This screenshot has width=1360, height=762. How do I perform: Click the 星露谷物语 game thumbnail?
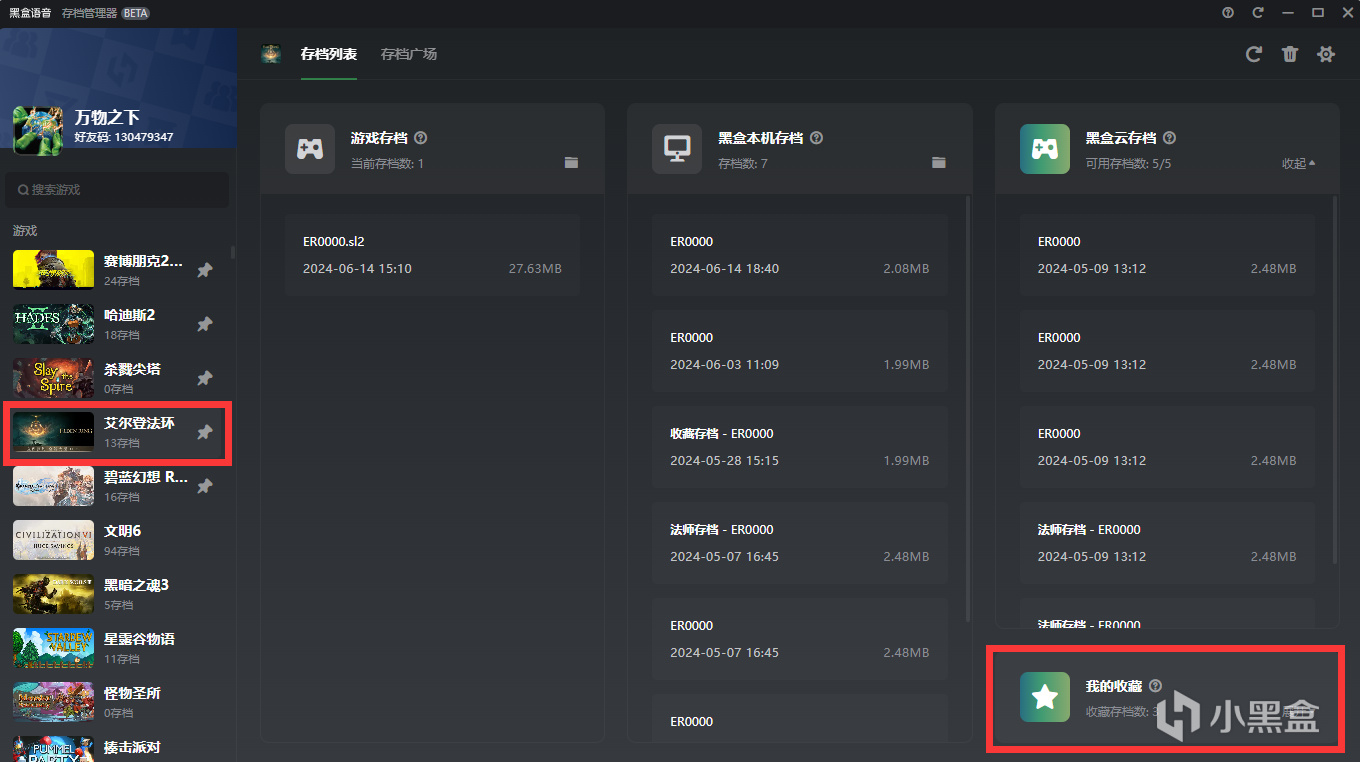point(53,648)
